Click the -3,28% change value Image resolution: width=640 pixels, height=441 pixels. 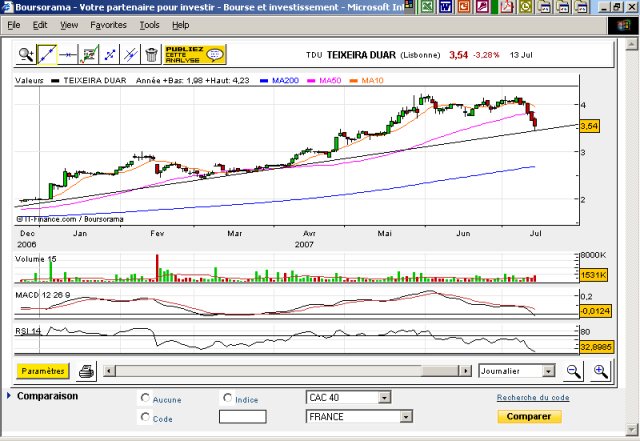tap(486, 55)
